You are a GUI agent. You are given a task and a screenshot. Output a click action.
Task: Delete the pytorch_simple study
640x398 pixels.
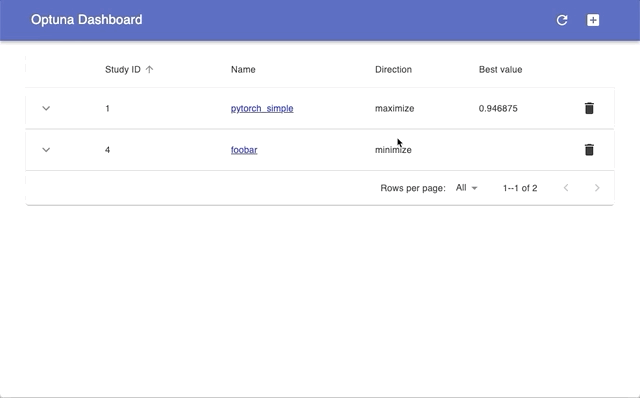(x=589, y=108)
